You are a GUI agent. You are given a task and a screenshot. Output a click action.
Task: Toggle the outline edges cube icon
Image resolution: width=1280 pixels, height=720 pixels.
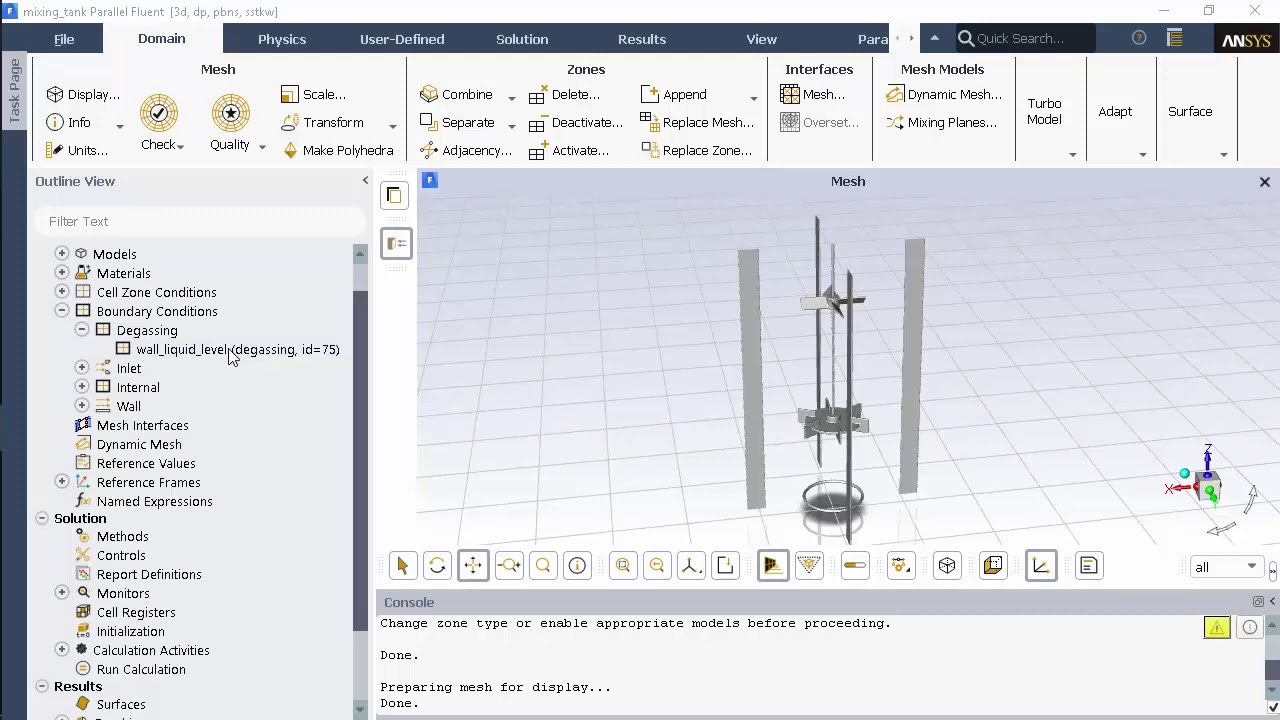(x=946, y=566)
